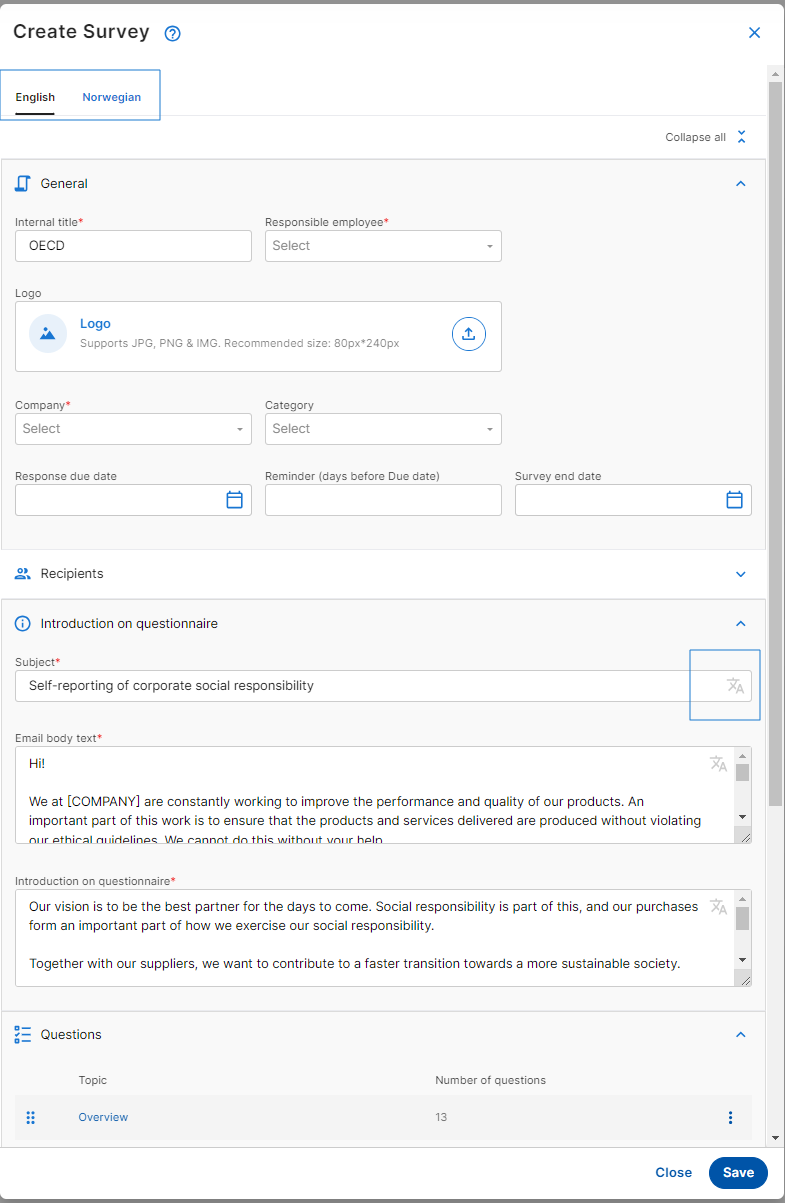This screenshot has height=1203, width=785.
Task: Click the translate icon in Subject field
Action: (x=735, y=686)
